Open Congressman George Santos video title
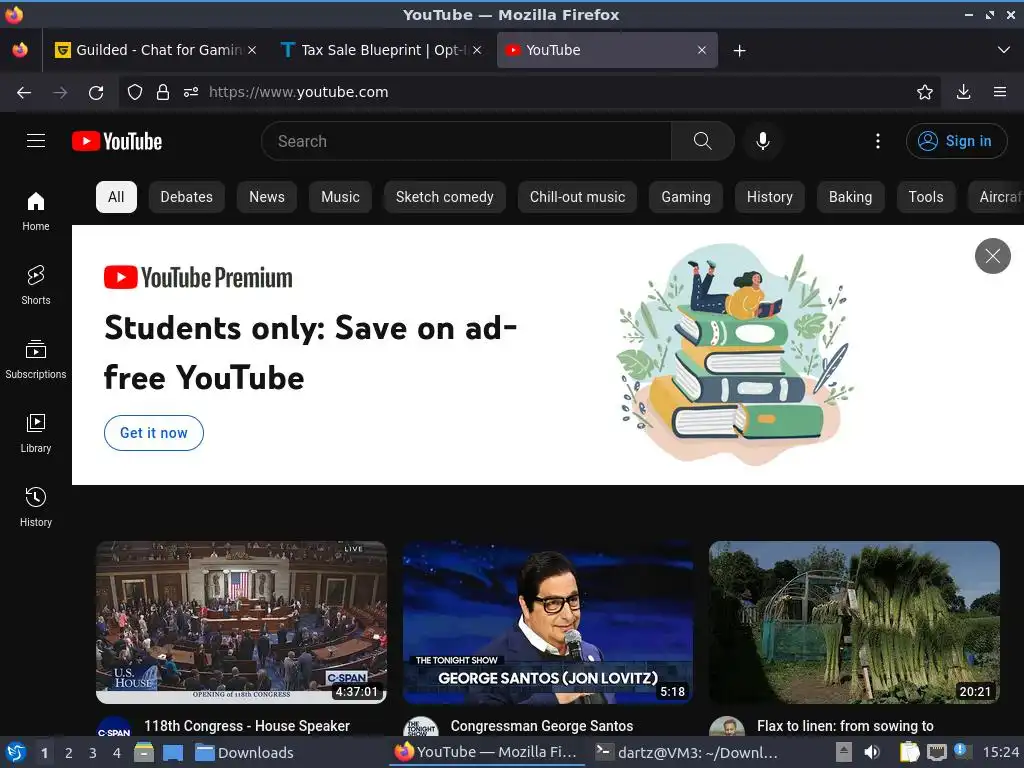Viewport: 1024px width, 768px height. pos(541,726)
